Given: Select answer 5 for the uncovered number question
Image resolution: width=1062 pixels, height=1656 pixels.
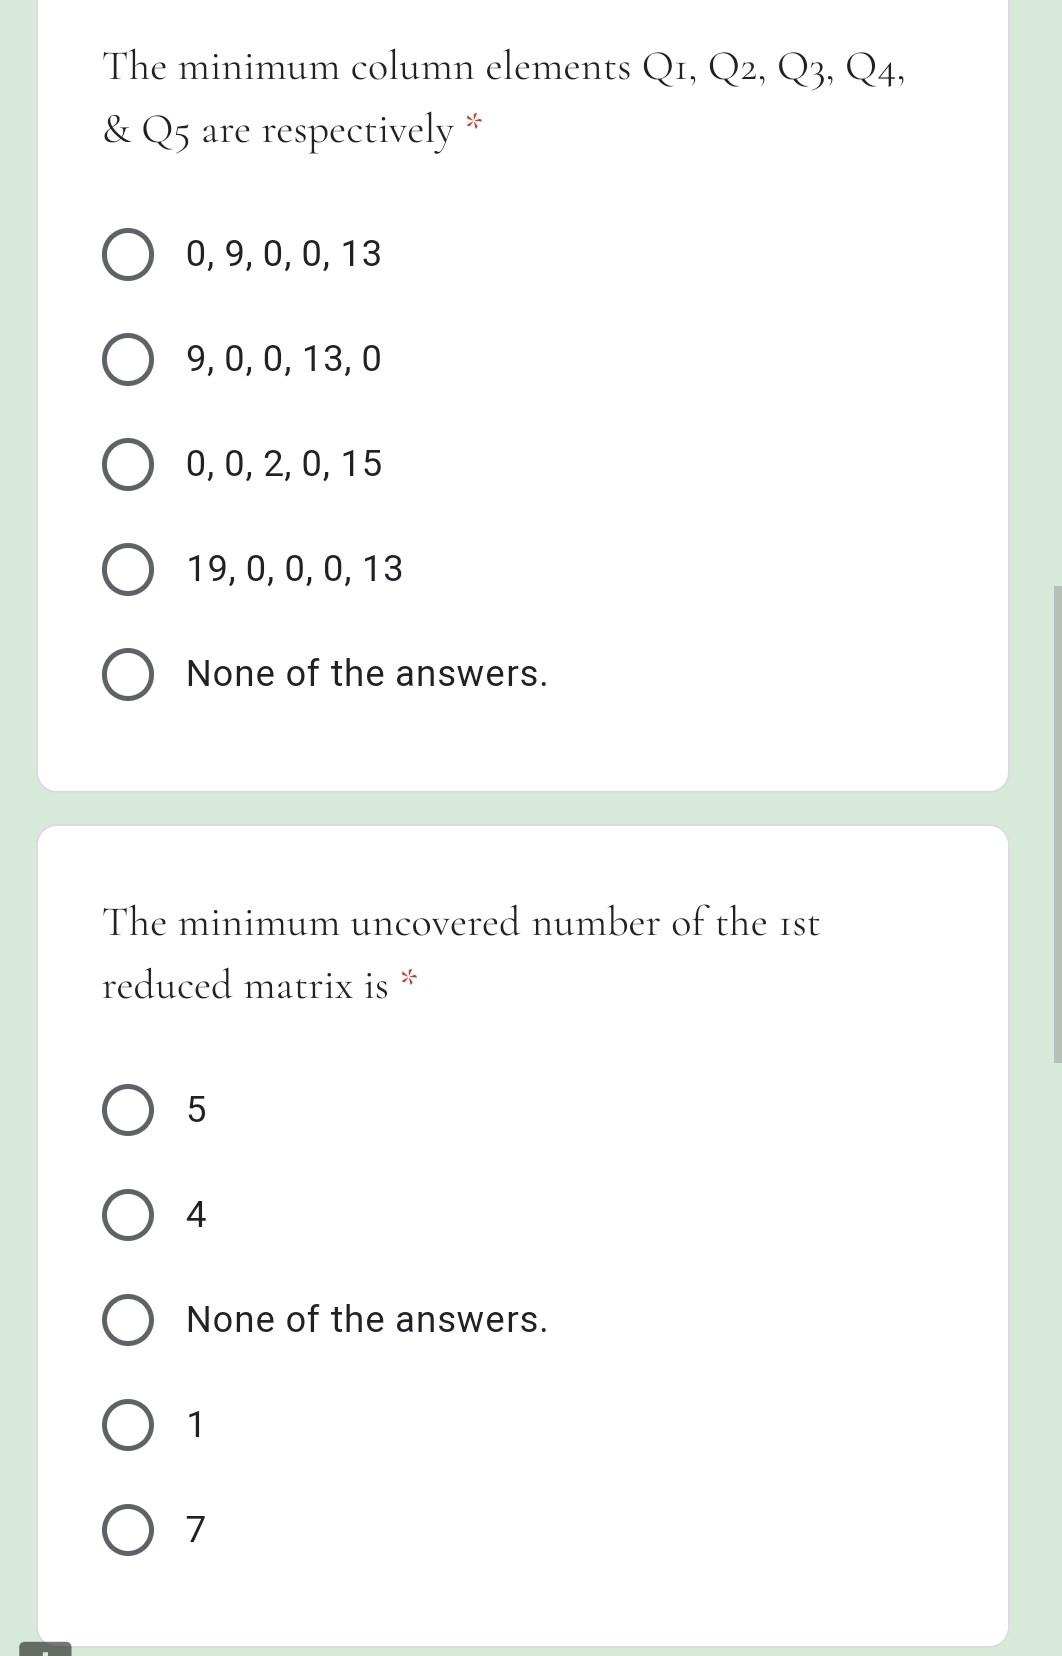Looking at the screenshot, I should 196,1110.
